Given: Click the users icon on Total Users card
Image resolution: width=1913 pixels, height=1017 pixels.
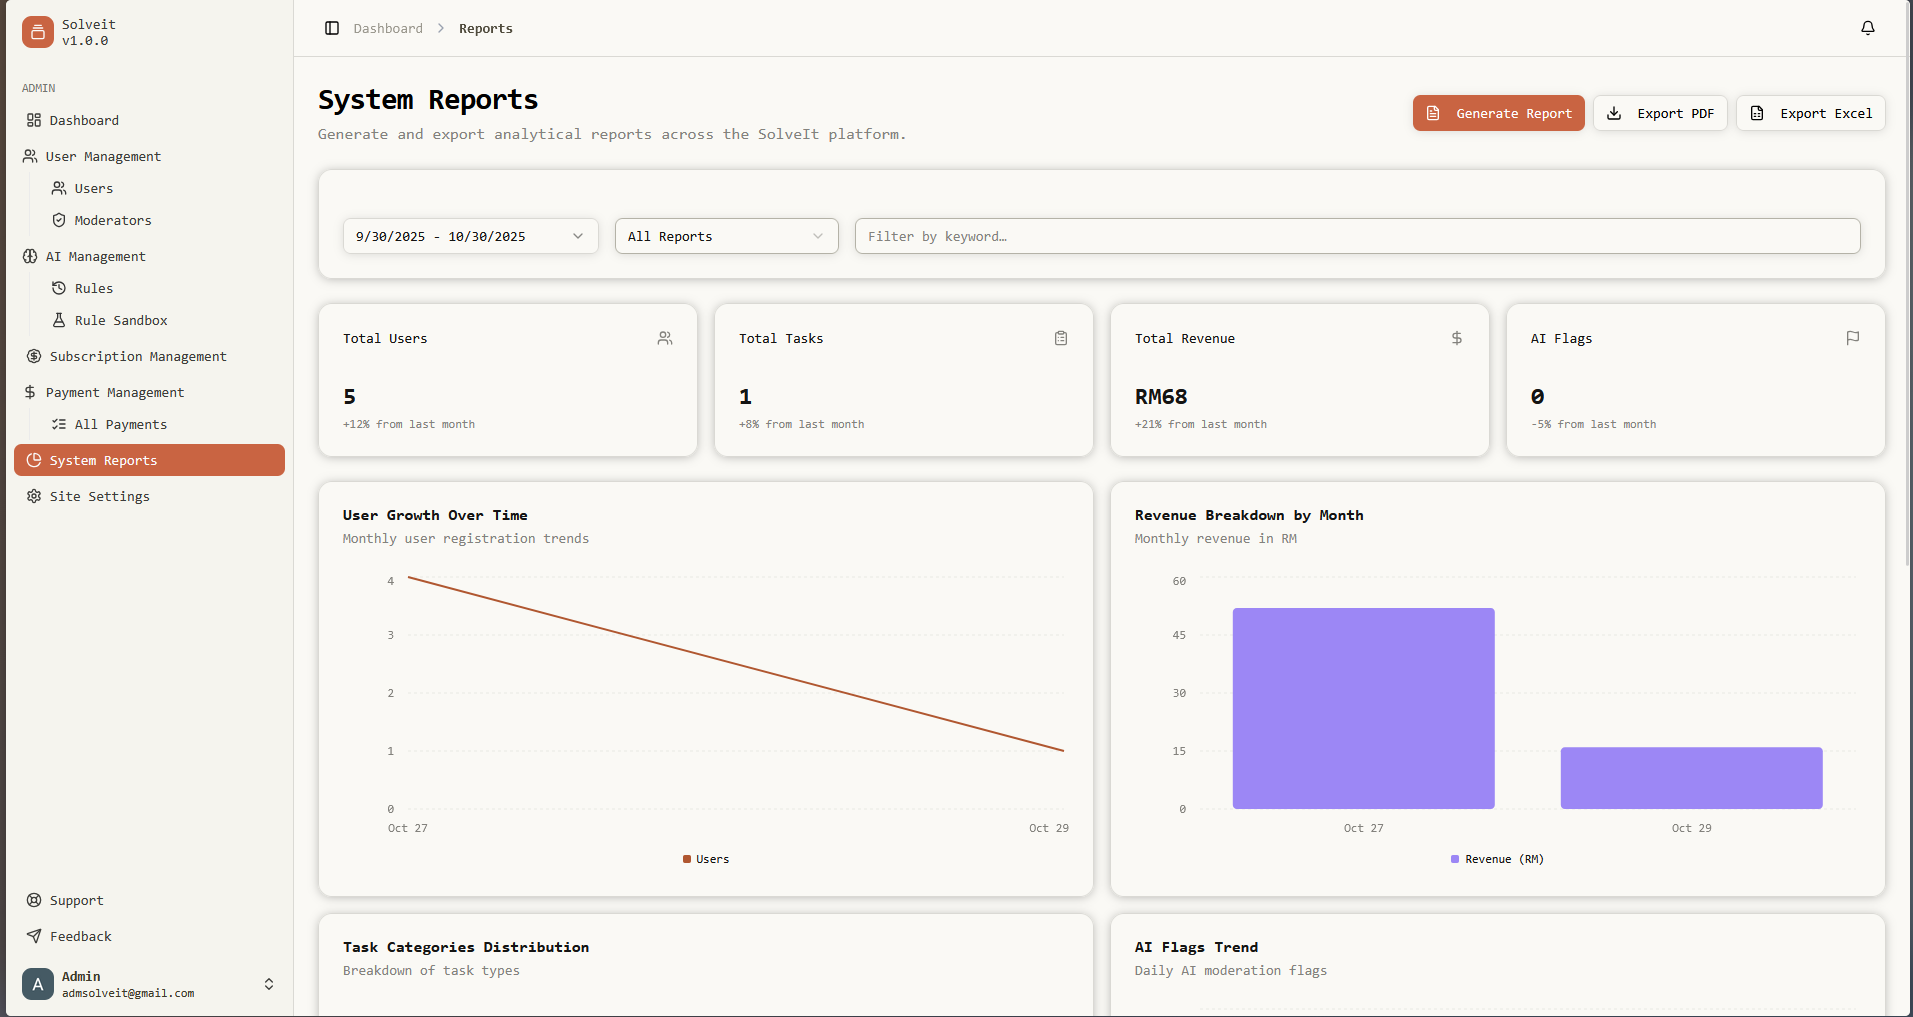Looking at the screenshot, I should (x=664, y=338).
